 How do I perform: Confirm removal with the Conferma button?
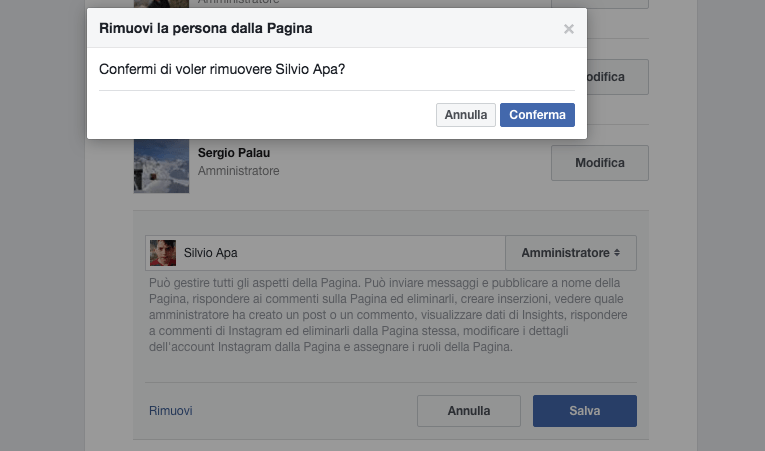[537, 115]
